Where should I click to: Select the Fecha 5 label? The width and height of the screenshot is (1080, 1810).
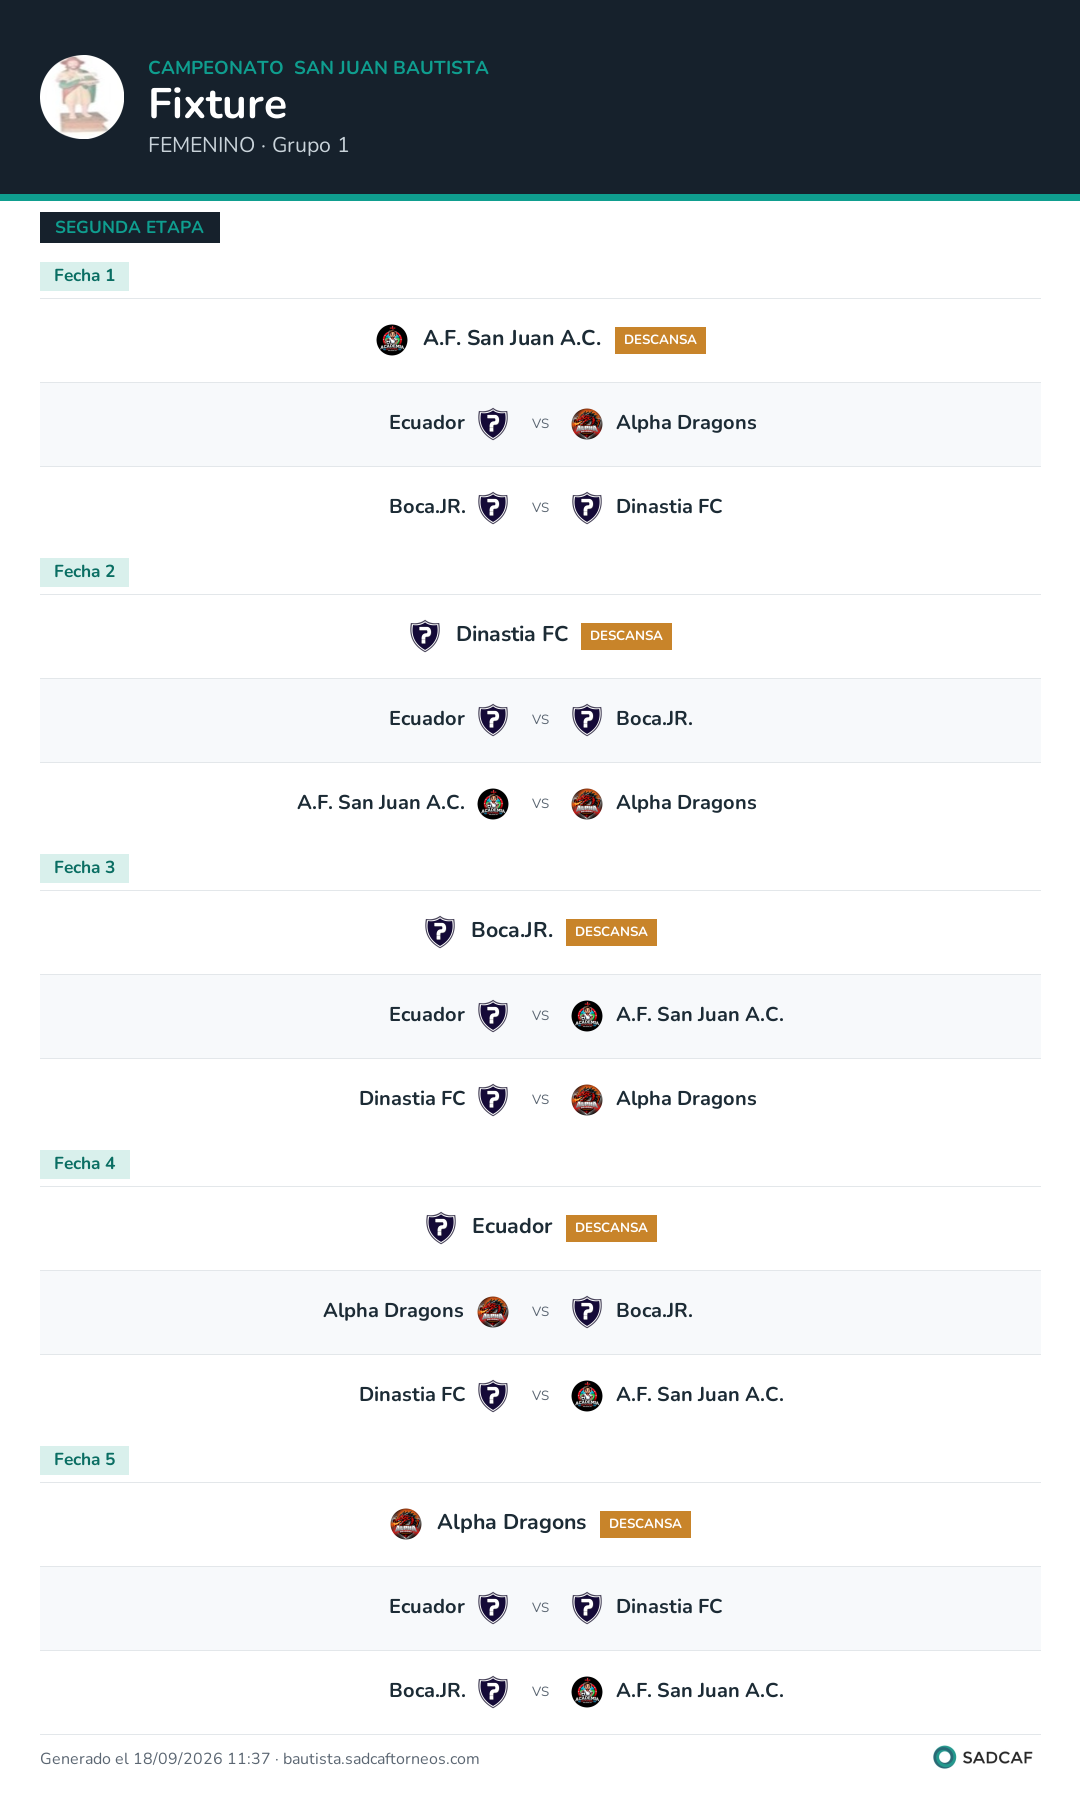click(85, 1460)
